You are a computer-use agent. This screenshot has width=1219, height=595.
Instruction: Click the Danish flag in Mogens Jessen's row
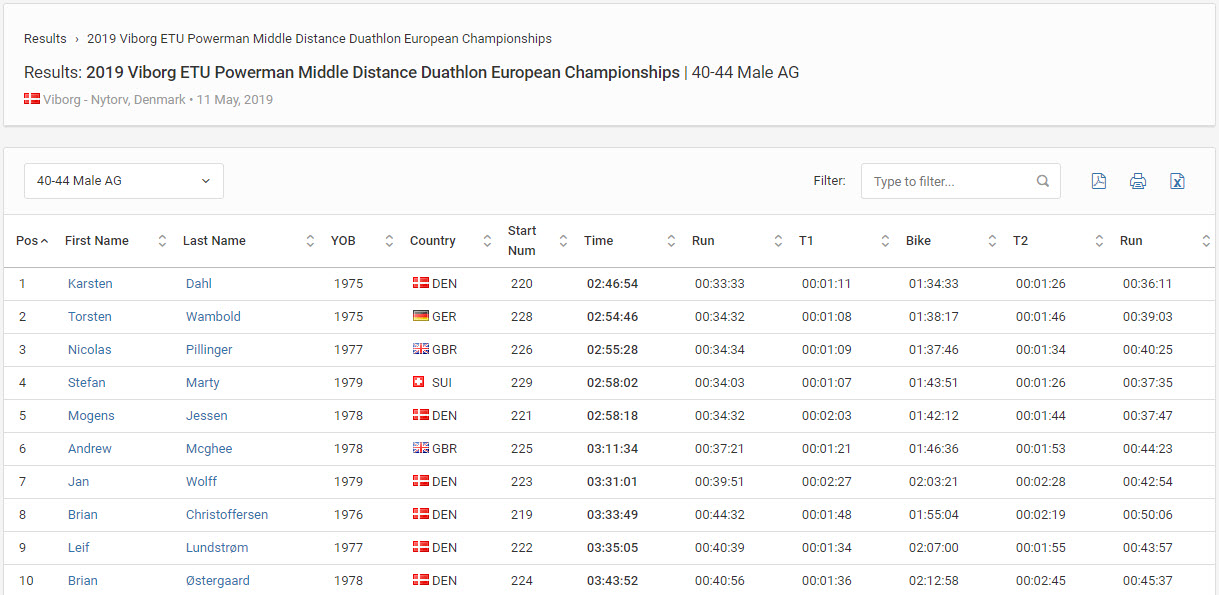pyautogui.click(x=421, y=415)
